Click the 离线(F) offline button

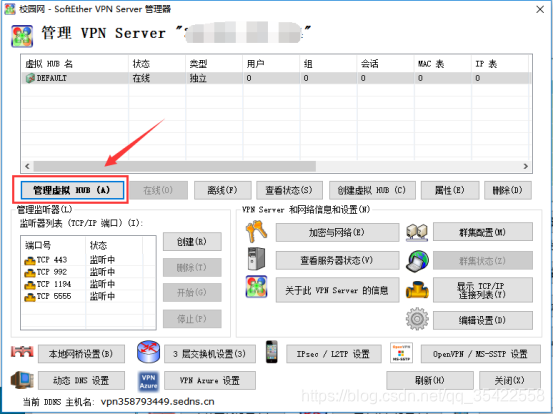click(223, 190)
